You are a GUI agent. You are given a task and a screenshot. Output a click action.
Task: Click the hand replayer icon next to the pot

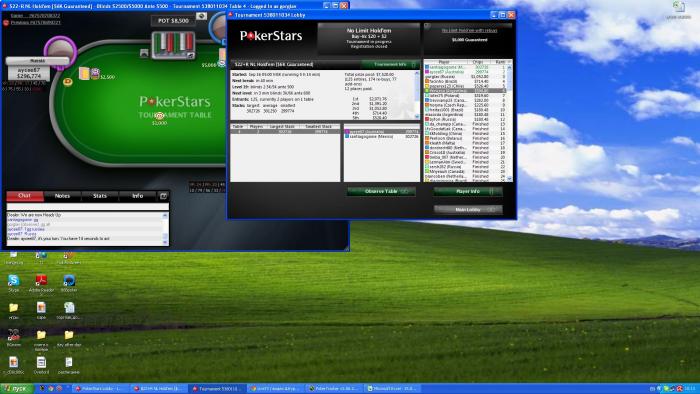tap(201, 16)
